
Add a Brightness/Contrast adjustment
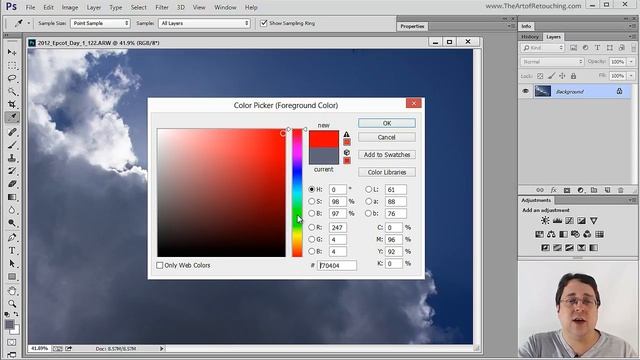point(545,220)
